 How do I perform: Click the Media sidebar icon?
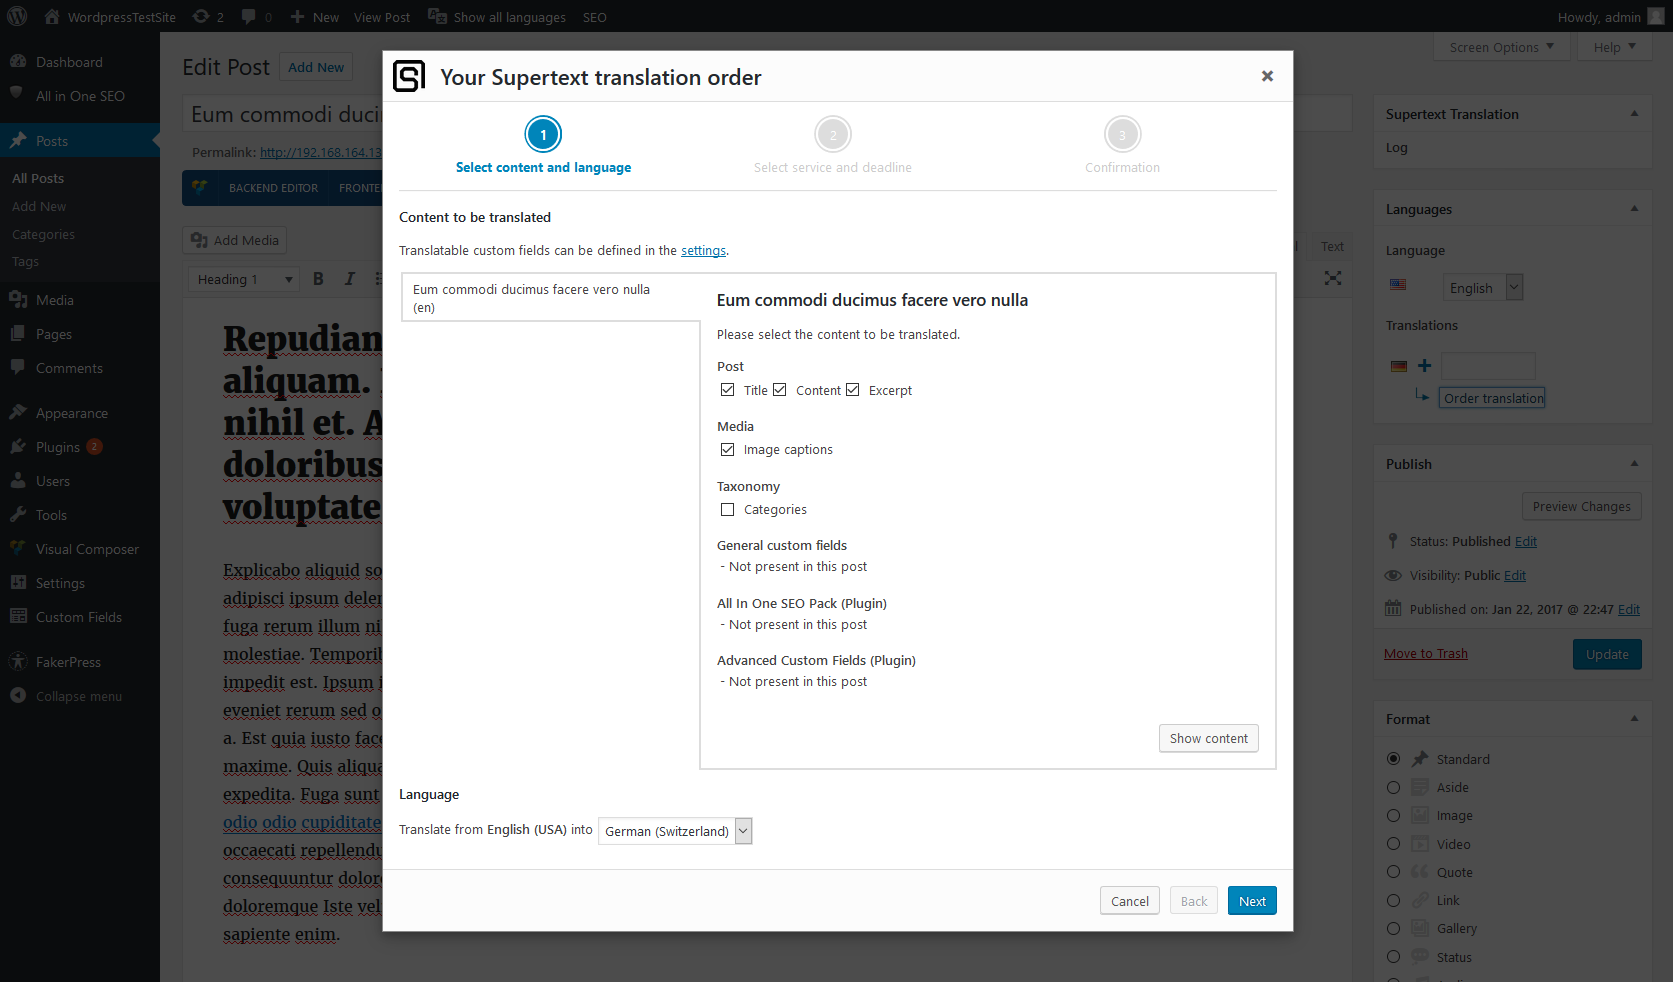click(x=18, y=300)
